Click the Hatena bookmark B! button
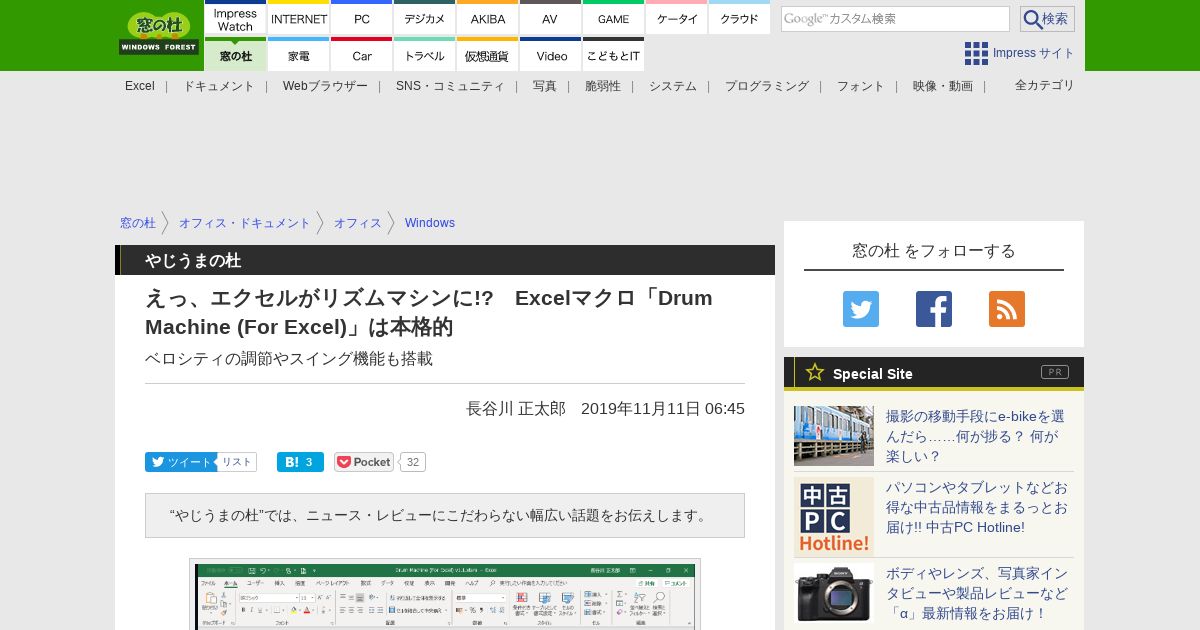Screen dimensions: 1200x630 300,462
